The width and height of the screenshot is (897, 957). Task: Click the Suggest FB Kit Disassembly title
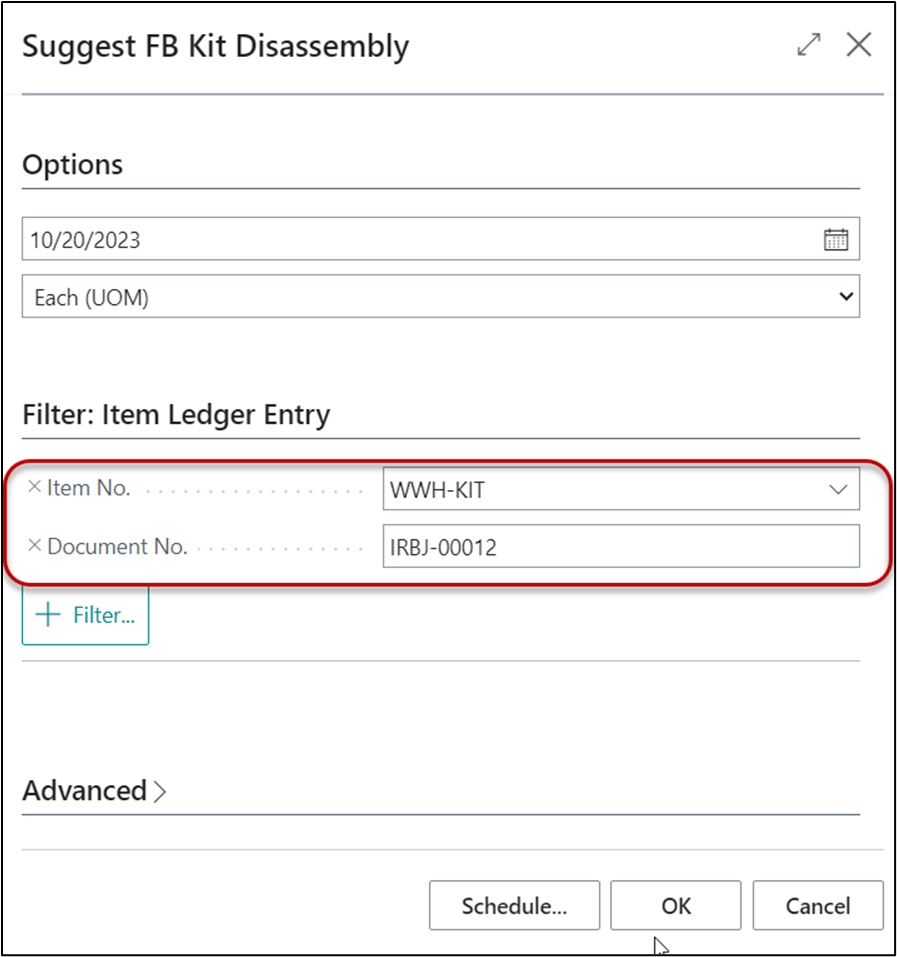[216, 47]
